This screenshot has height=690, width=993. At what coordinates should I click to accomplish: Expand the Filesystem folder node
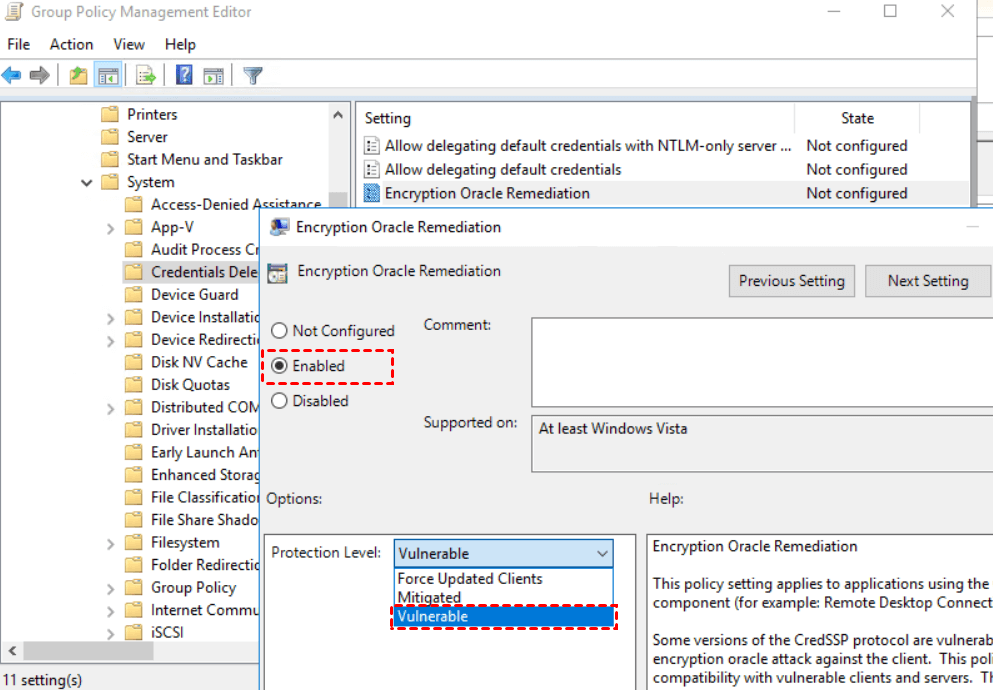click(x=110, y=543)
